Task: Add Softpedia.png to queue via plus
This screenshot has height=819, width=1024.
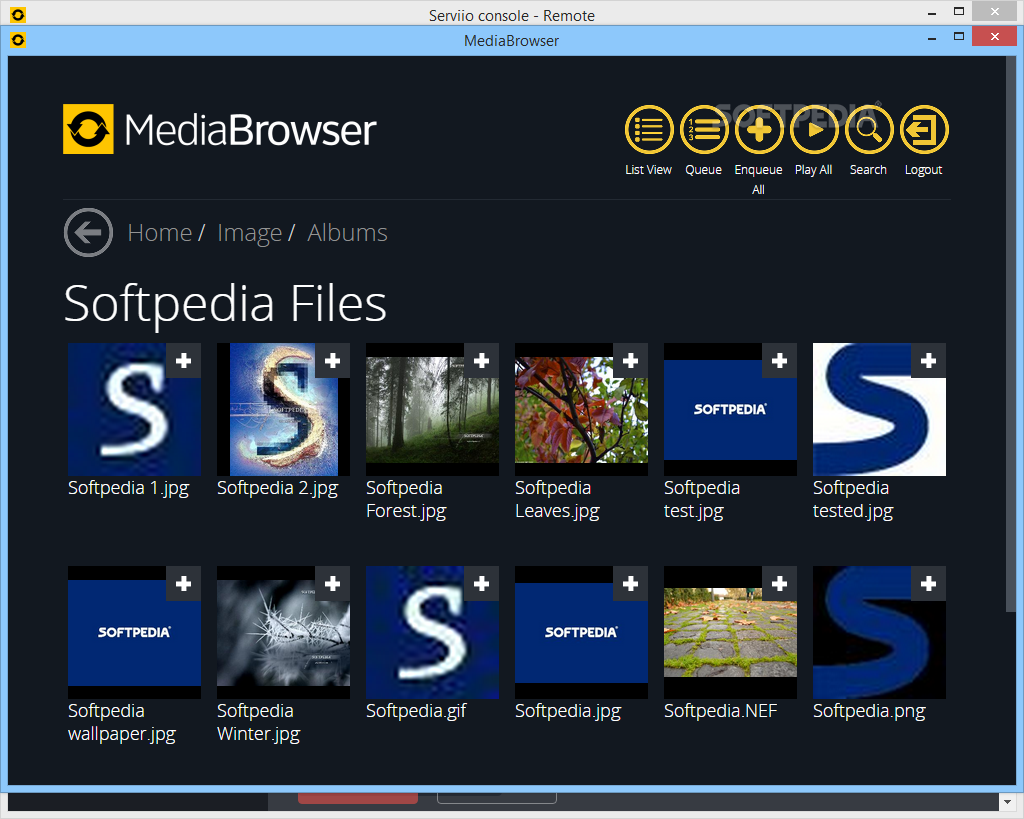Action: click(928, 583)
